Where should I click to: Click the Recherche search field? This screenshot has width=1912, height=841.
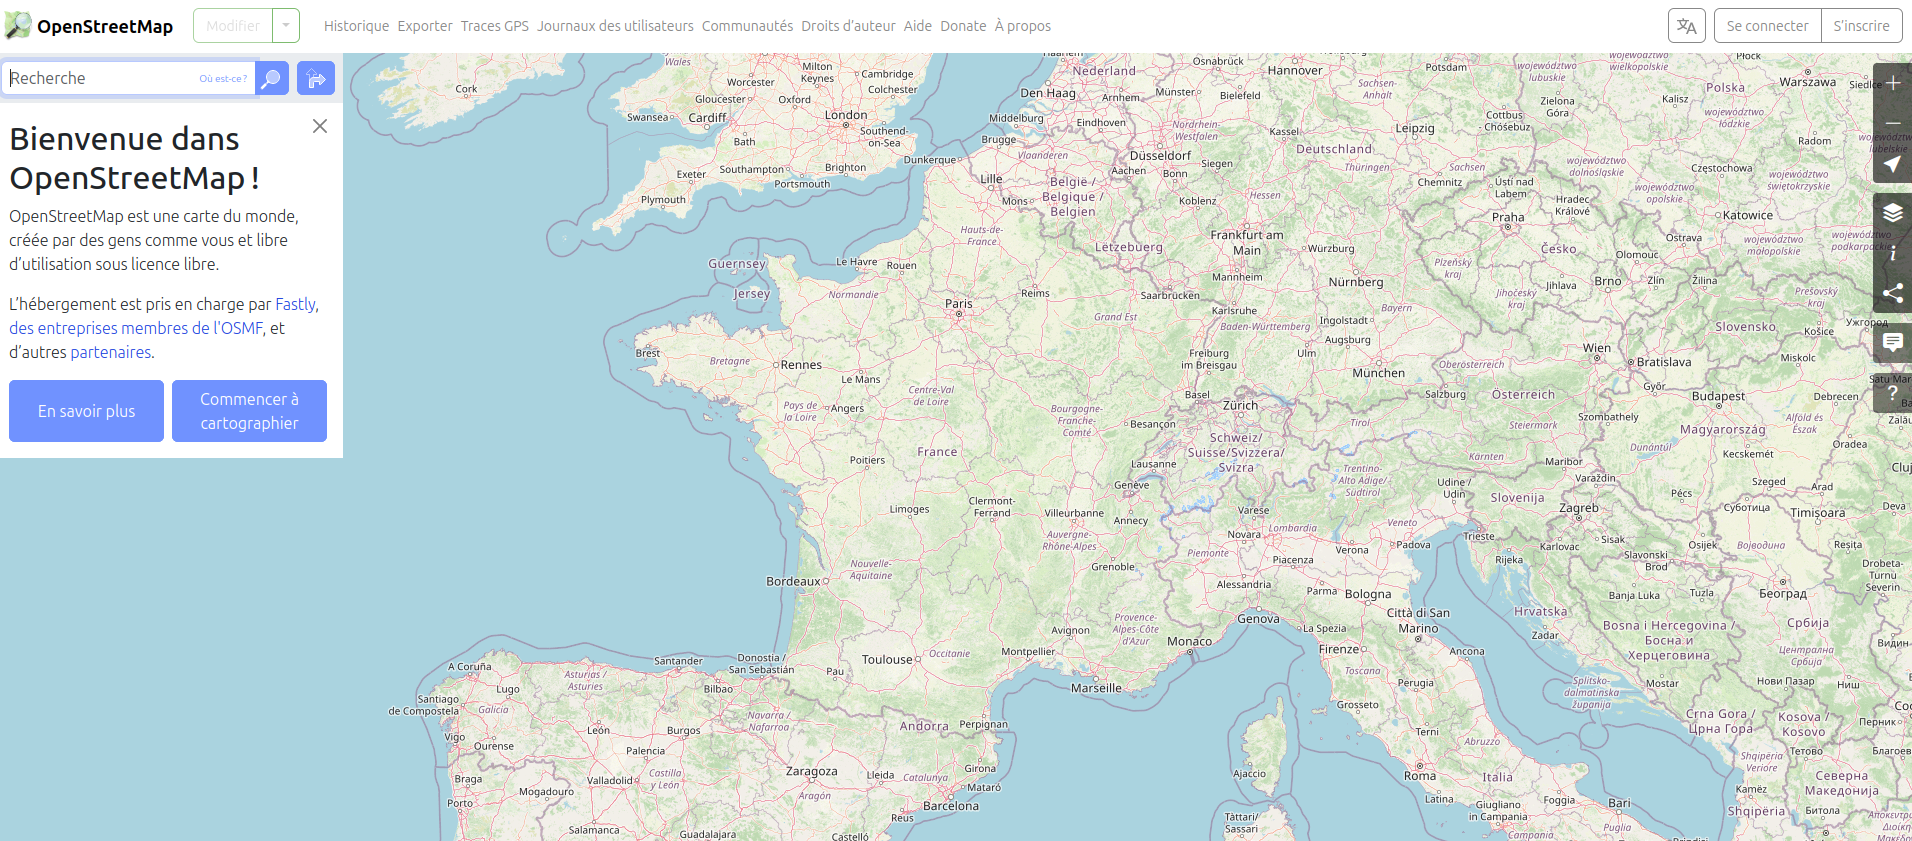coord(100,78)
